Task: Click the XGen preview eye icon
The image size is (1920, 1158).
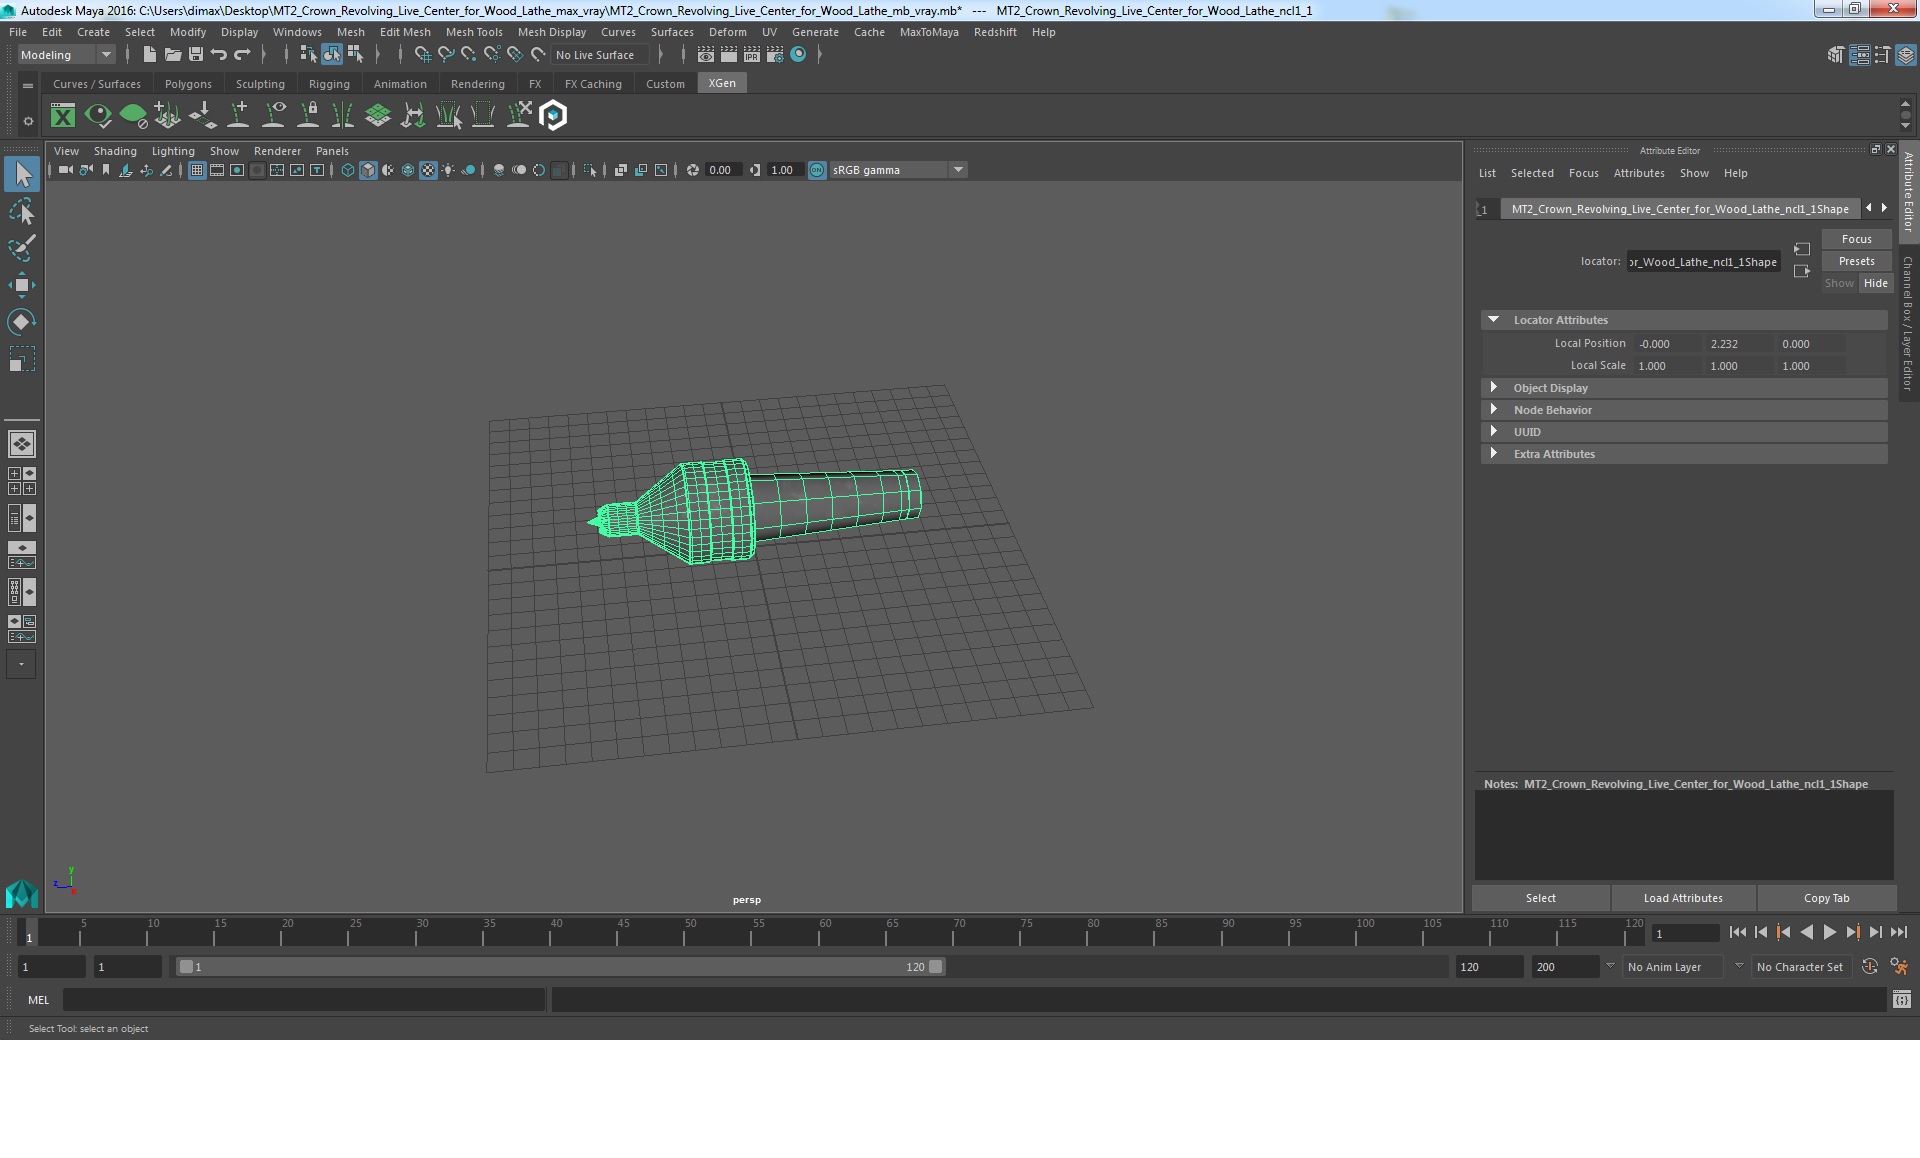Action: (98, 116)
